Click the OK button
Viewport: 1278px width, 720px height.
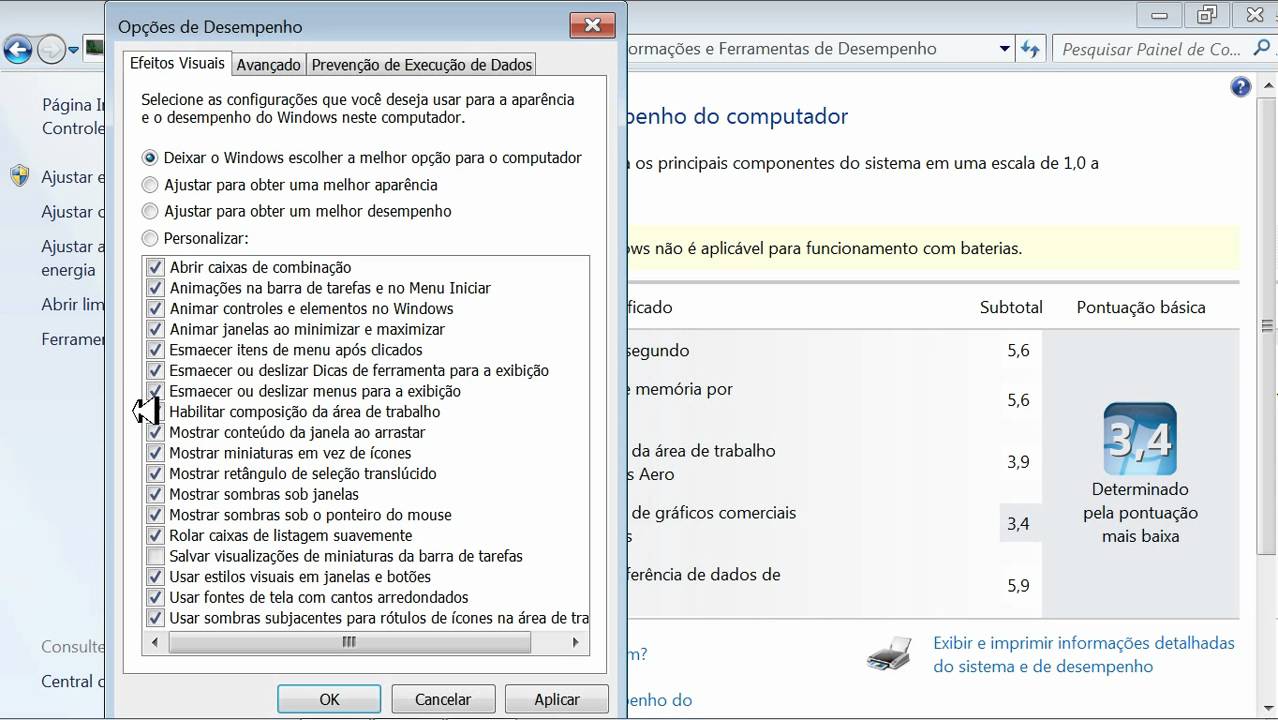coord(329,699)
